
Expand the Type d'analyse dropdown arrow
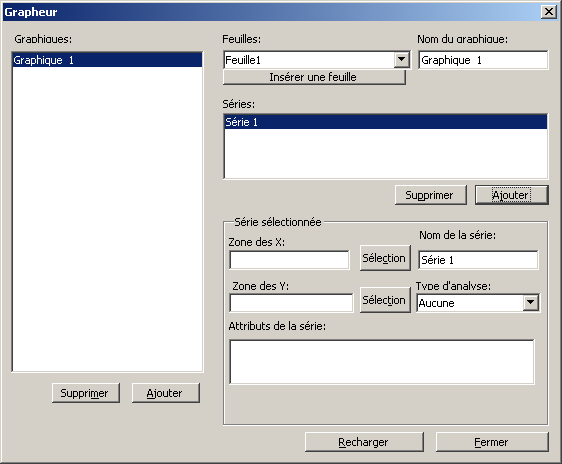pos(530,303)
